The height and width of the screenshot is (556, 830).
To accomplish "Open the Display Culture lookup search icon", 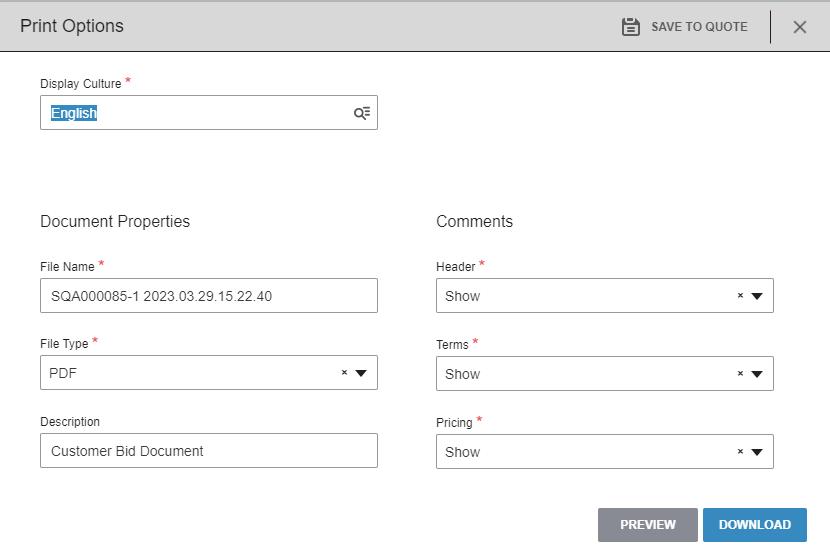I will (x=362, y=113).
